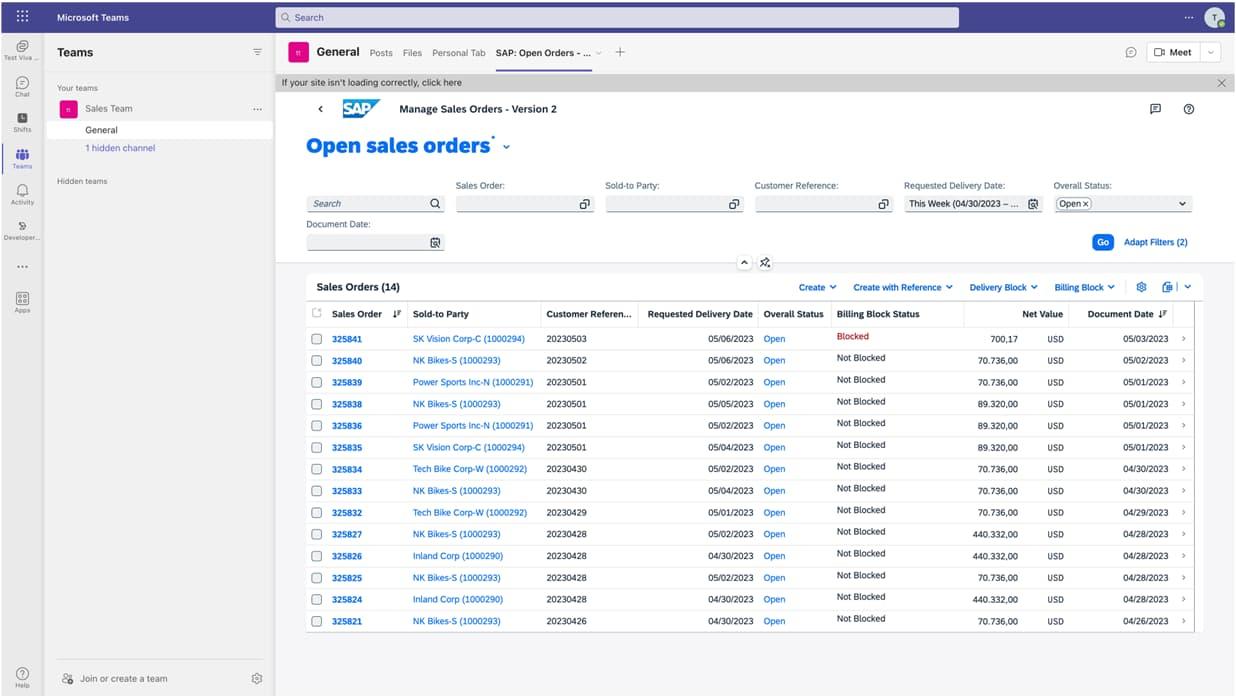Viewport: 1236px width, 697px height.
Task: Open Document Date calendar picker icon
Action: coord(435,243)
